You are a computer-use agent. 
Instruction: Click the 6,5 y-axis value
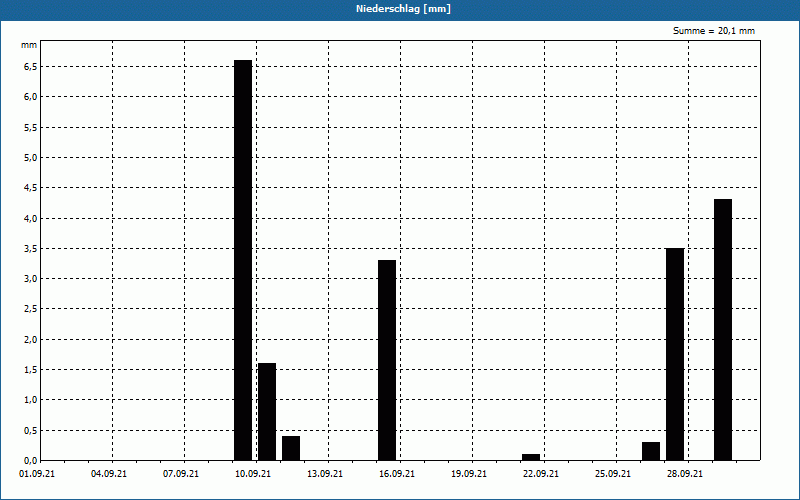[x=31, y=67]
